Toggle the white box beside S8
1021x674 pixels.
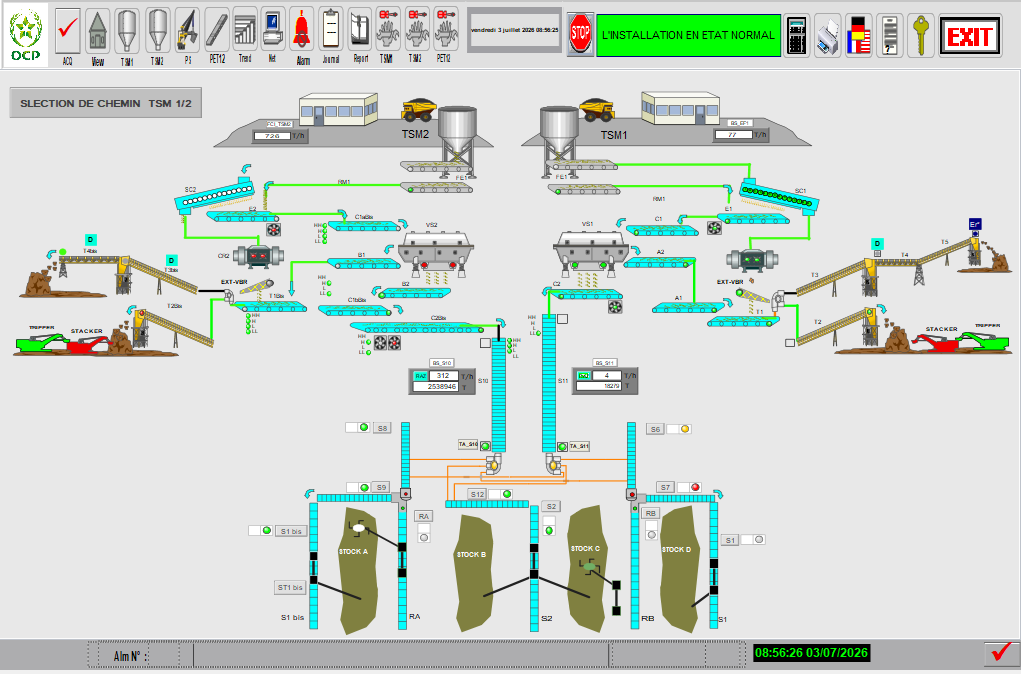pyautogui.click(x=352, y=427)
